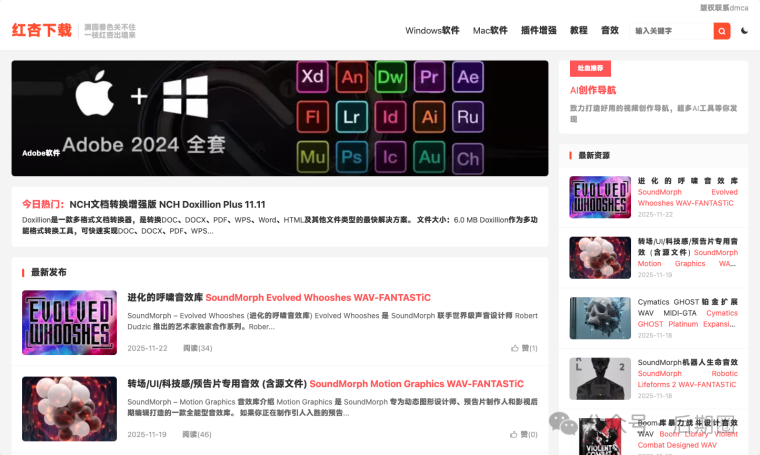This screenshot has height=455, width=760.
Task: Open the Windows软件 menu
Action: click(x=432, y=31)
